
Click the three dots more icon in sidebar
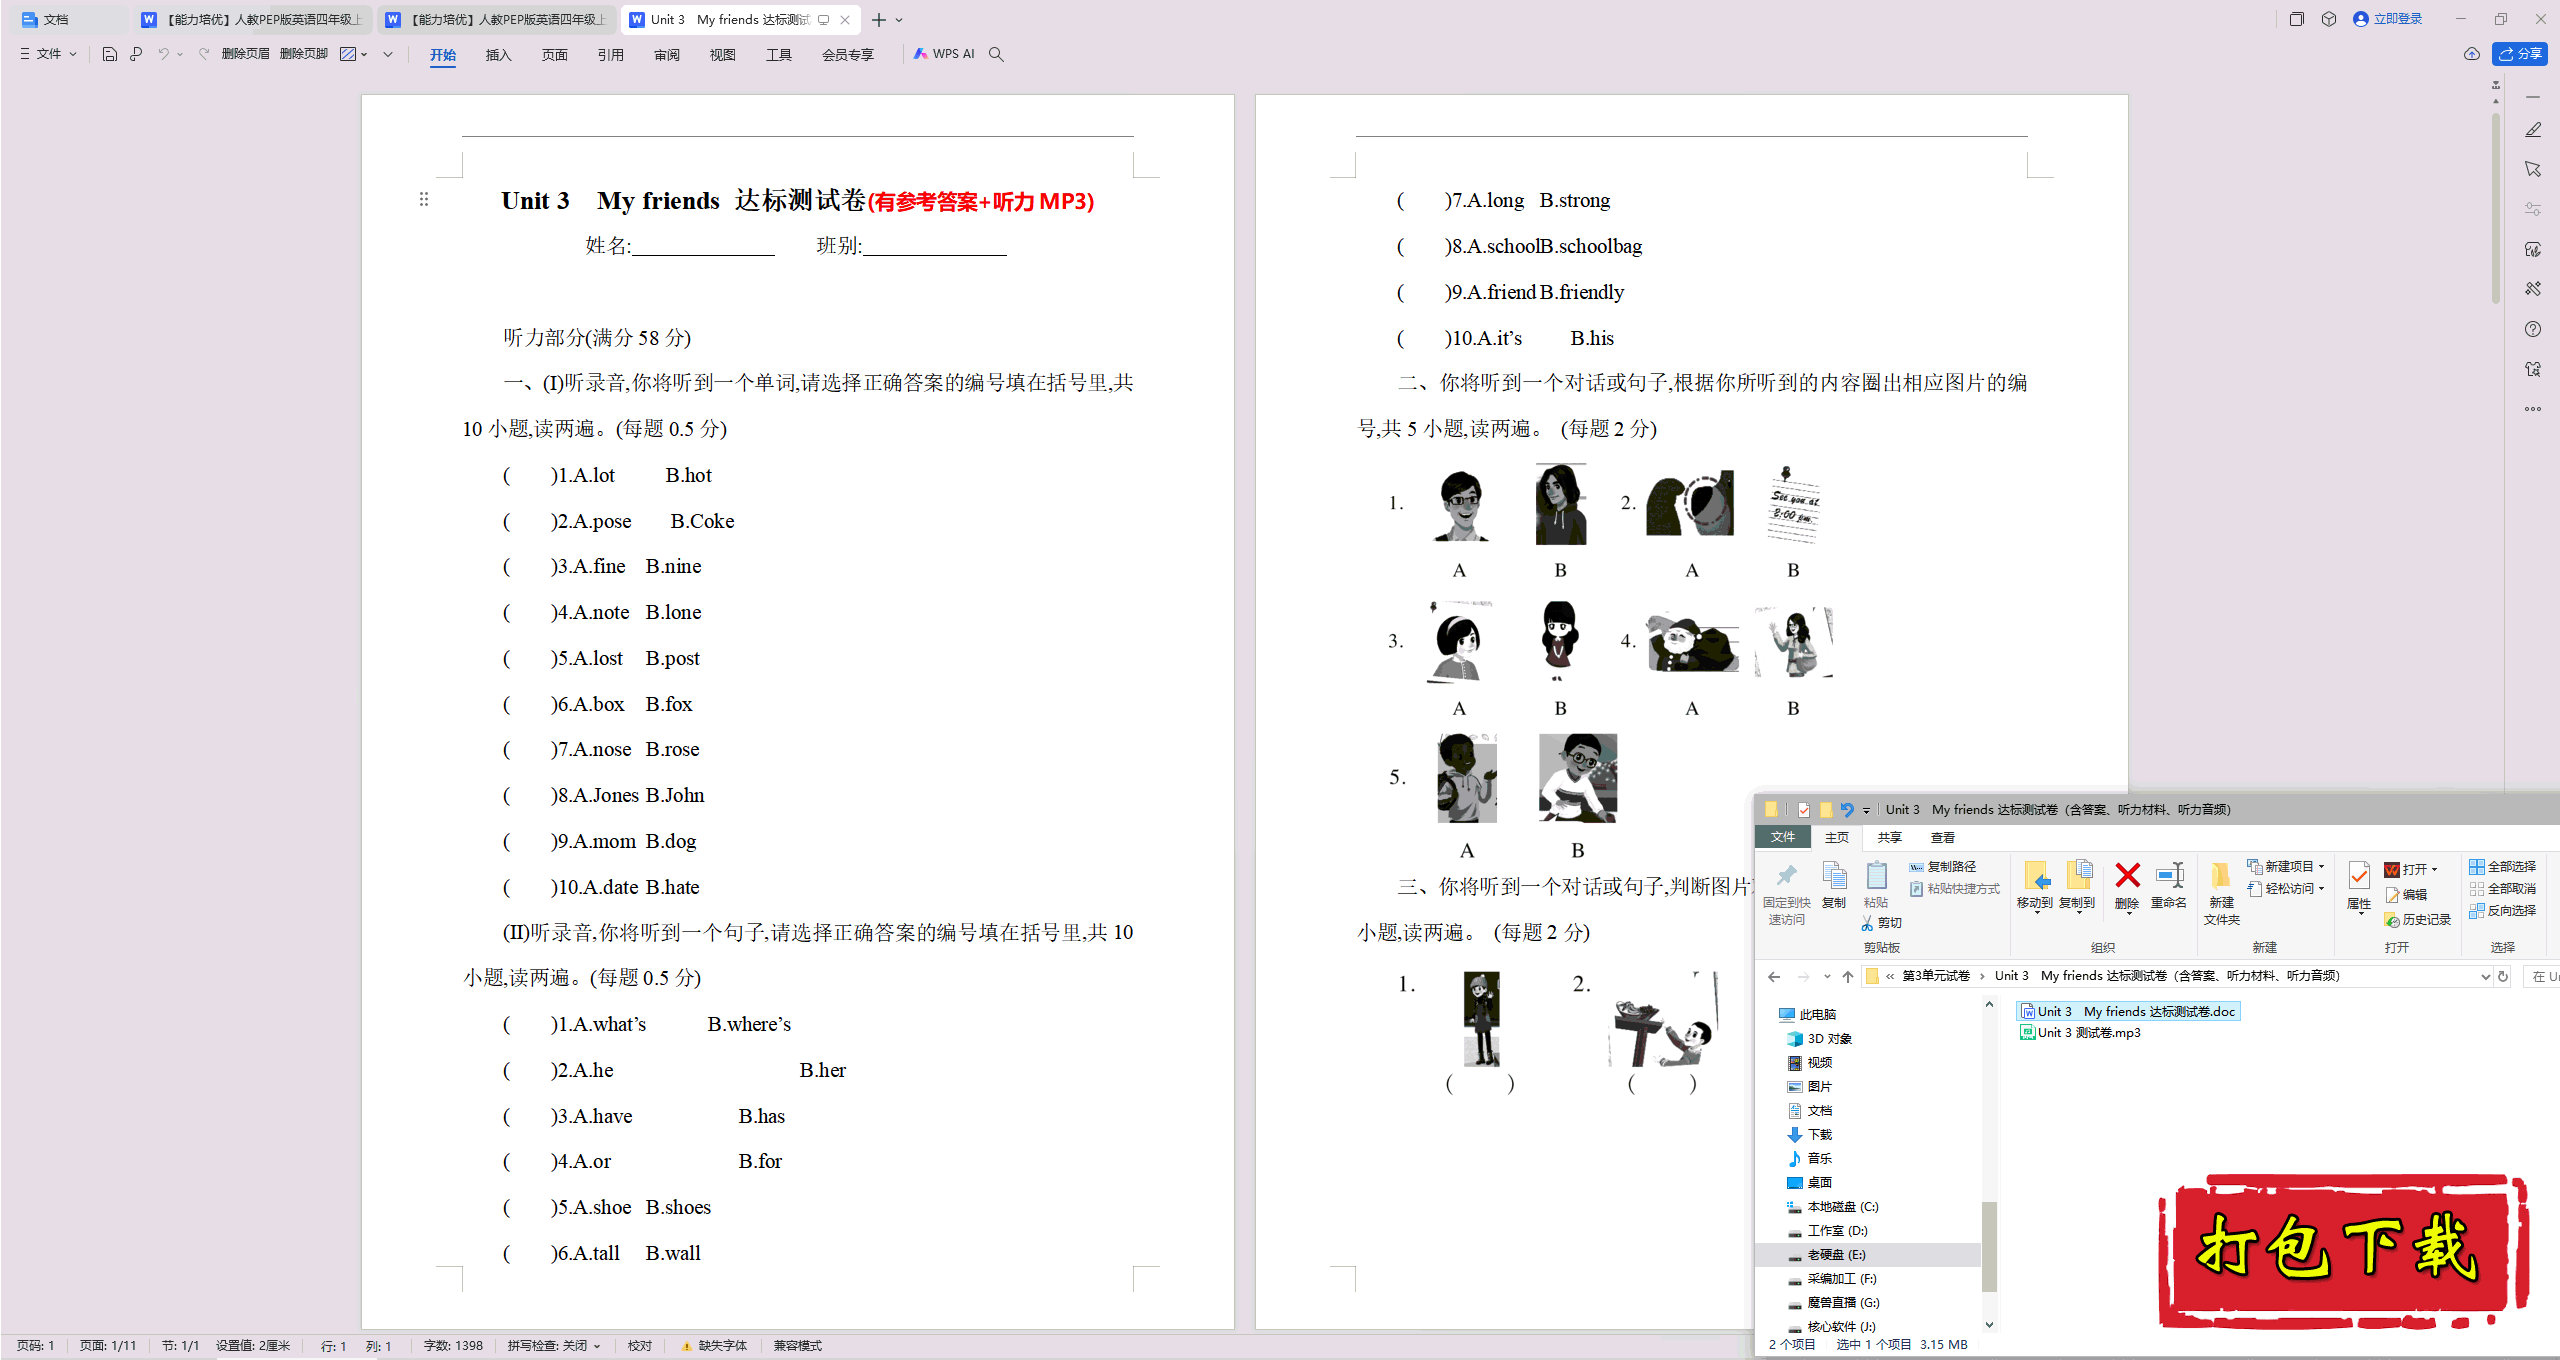(x=2533, y=409)
